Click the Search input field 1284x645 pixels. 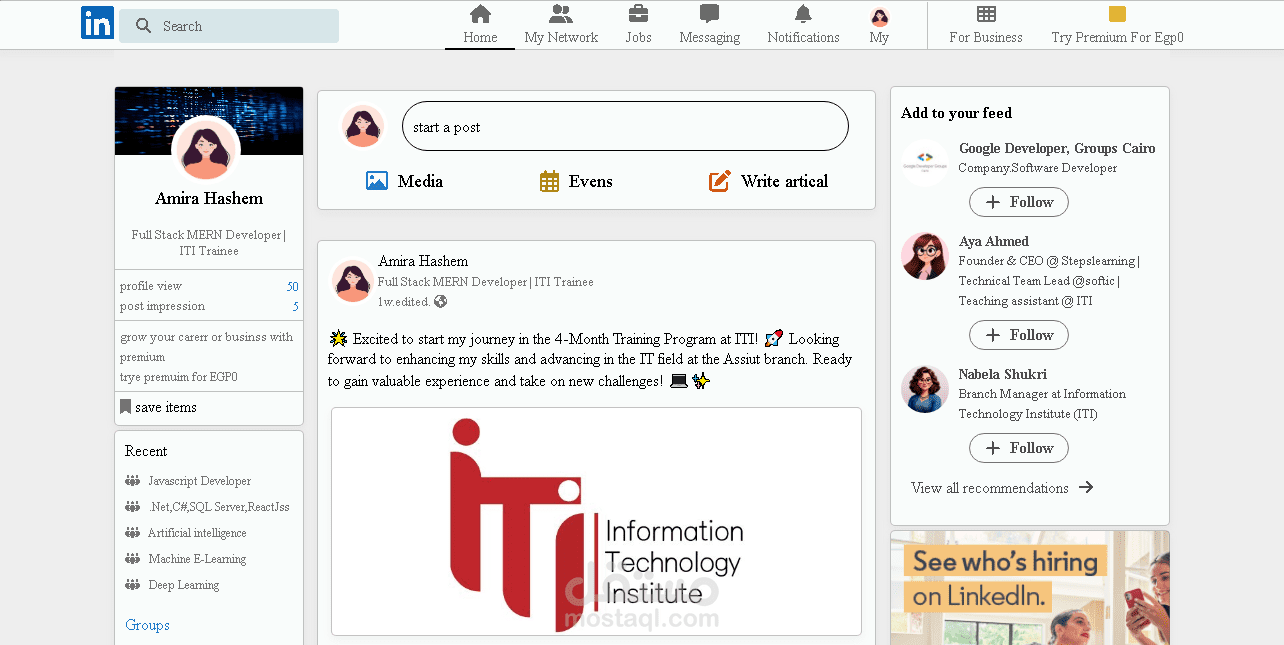click(x=229, y=26)
